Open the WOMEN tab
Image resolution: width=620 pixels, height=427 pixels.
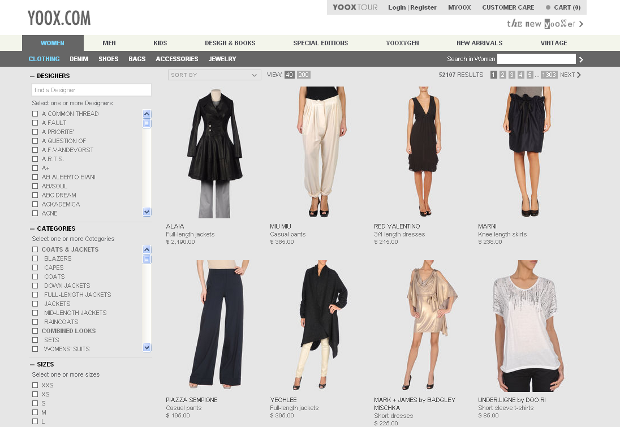tap(53, 43)
